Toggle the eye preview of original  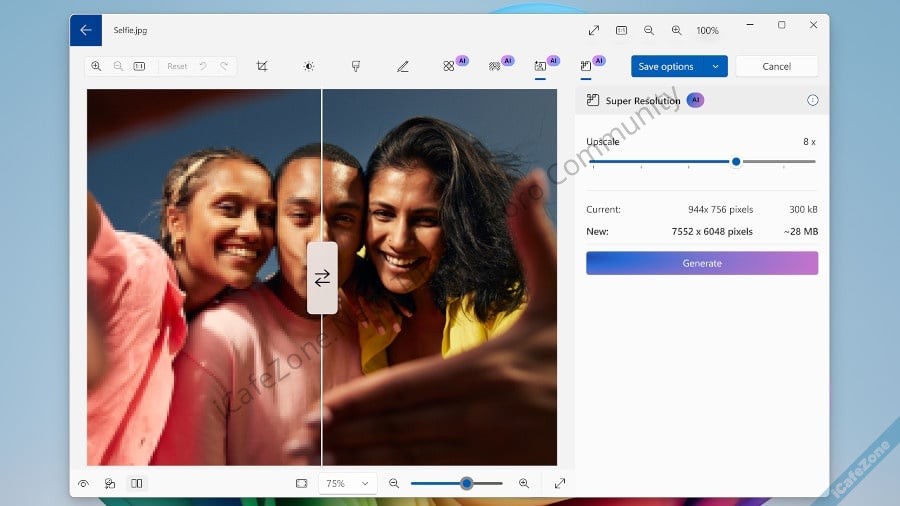84,483
